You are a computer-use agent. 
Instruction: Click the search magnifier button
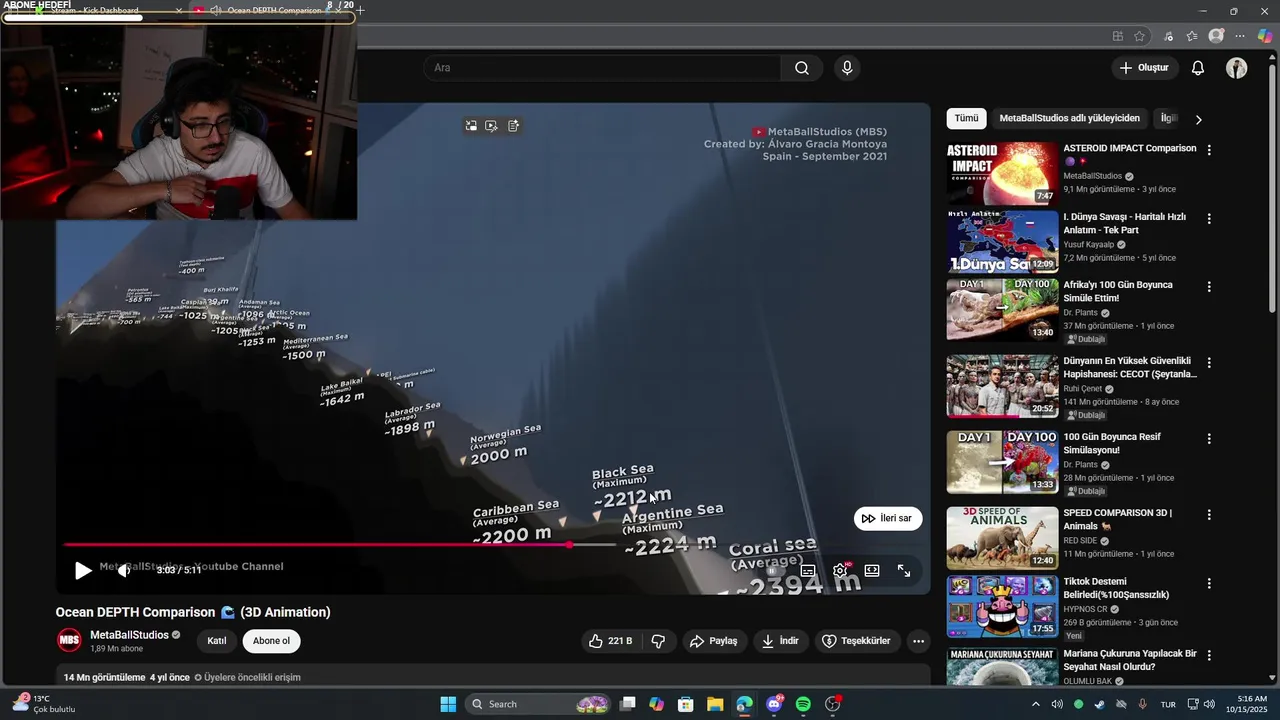tap(802, 68)
